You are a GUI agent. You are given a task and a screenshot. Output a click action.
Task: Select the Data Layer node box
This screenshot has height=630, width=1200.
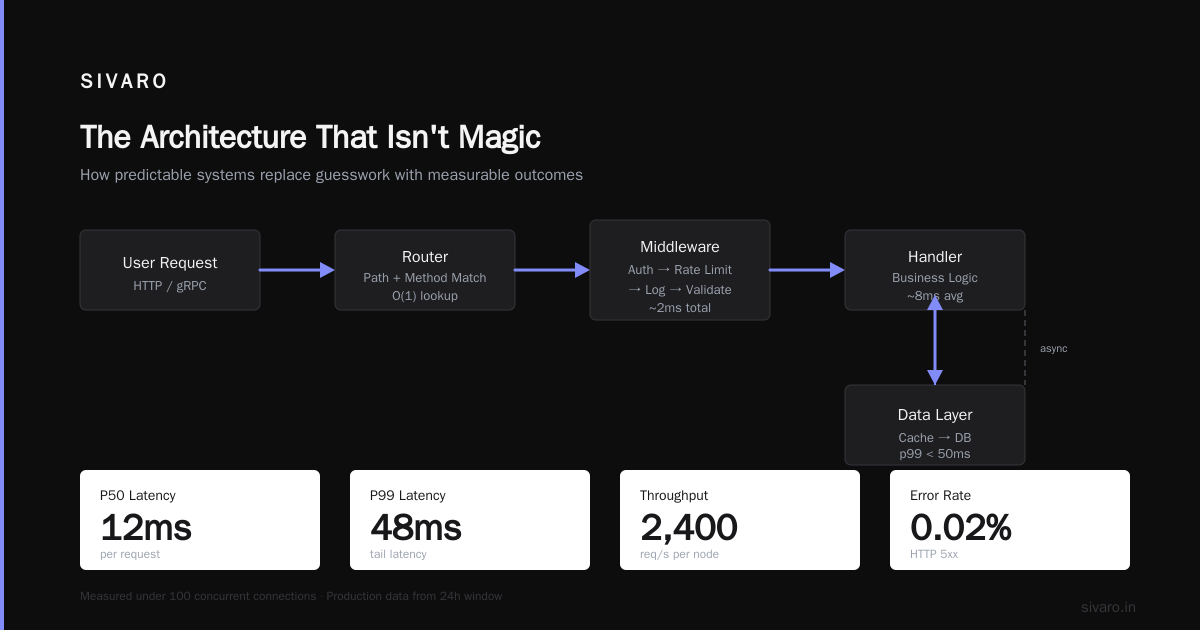(935, 425)
